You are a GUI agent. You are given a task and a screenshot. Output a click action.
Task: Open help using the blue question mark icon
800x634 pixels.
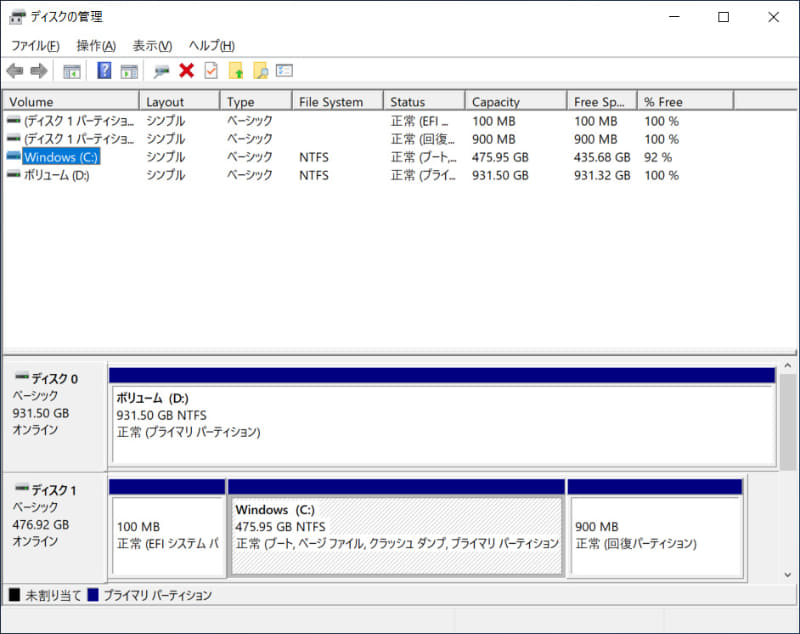(103, 70)
